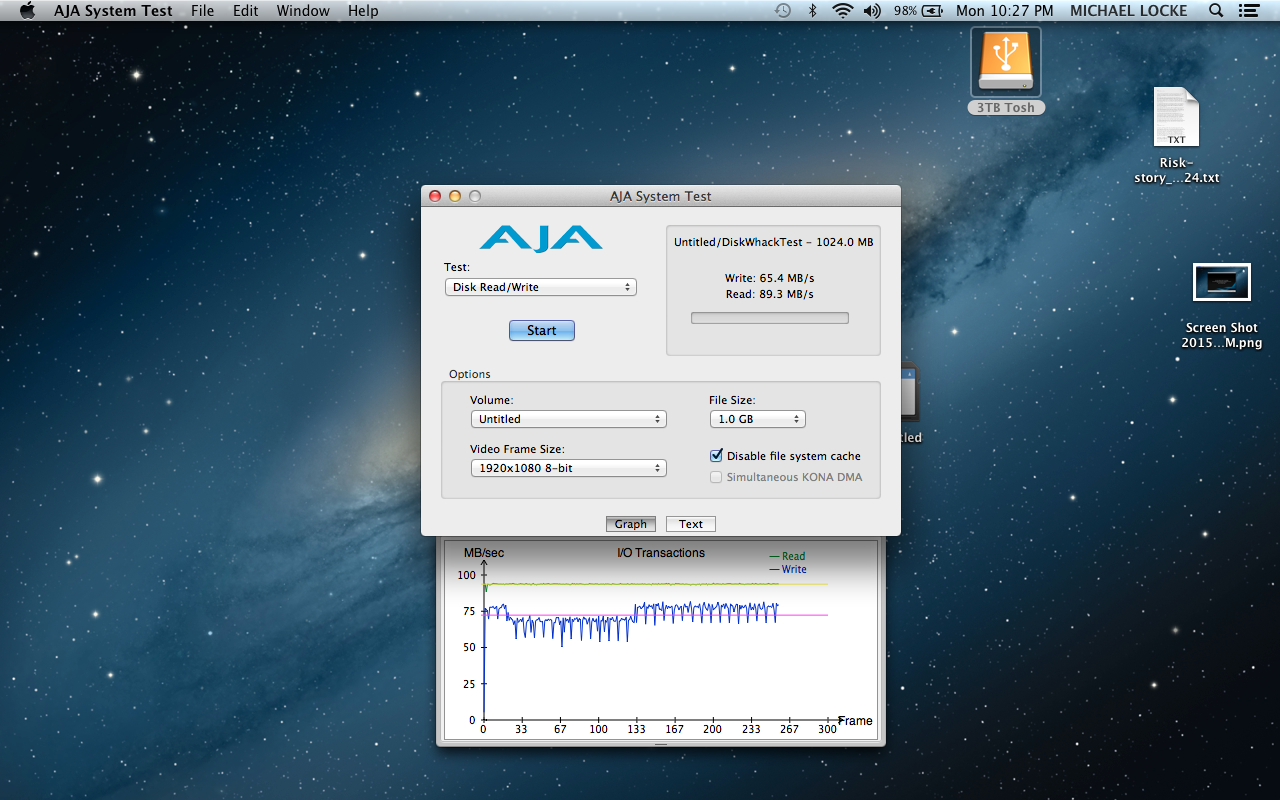Click the Bluetooth menu bar icon
Viewport: 1280px width, 800px height.
[812, 11]
